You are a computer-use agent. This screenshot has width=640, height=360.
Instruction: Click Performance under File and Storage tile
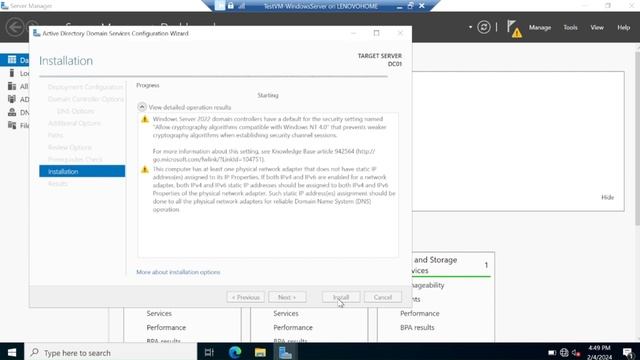click(x=420, y=313)
